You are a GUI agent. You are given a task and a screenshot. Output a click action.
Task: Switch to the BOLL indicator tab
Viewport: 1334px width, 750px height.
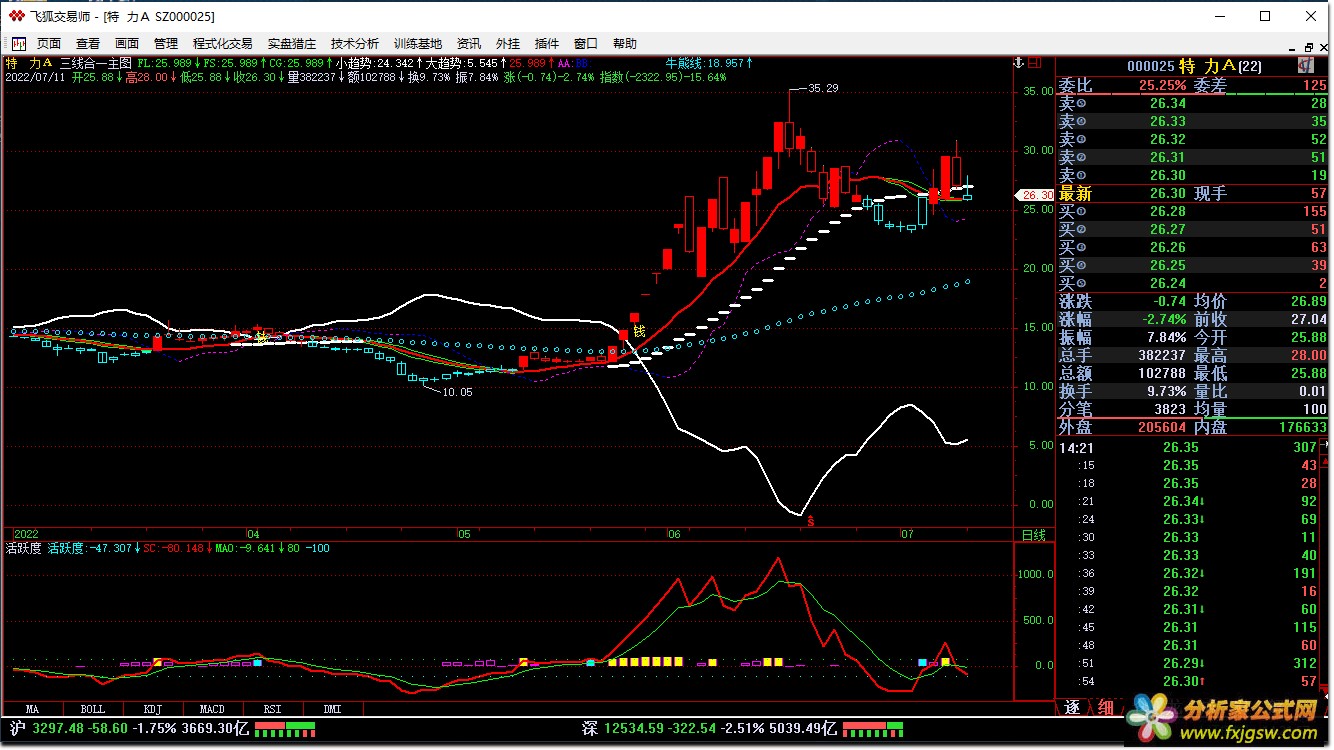click(92, 709)
